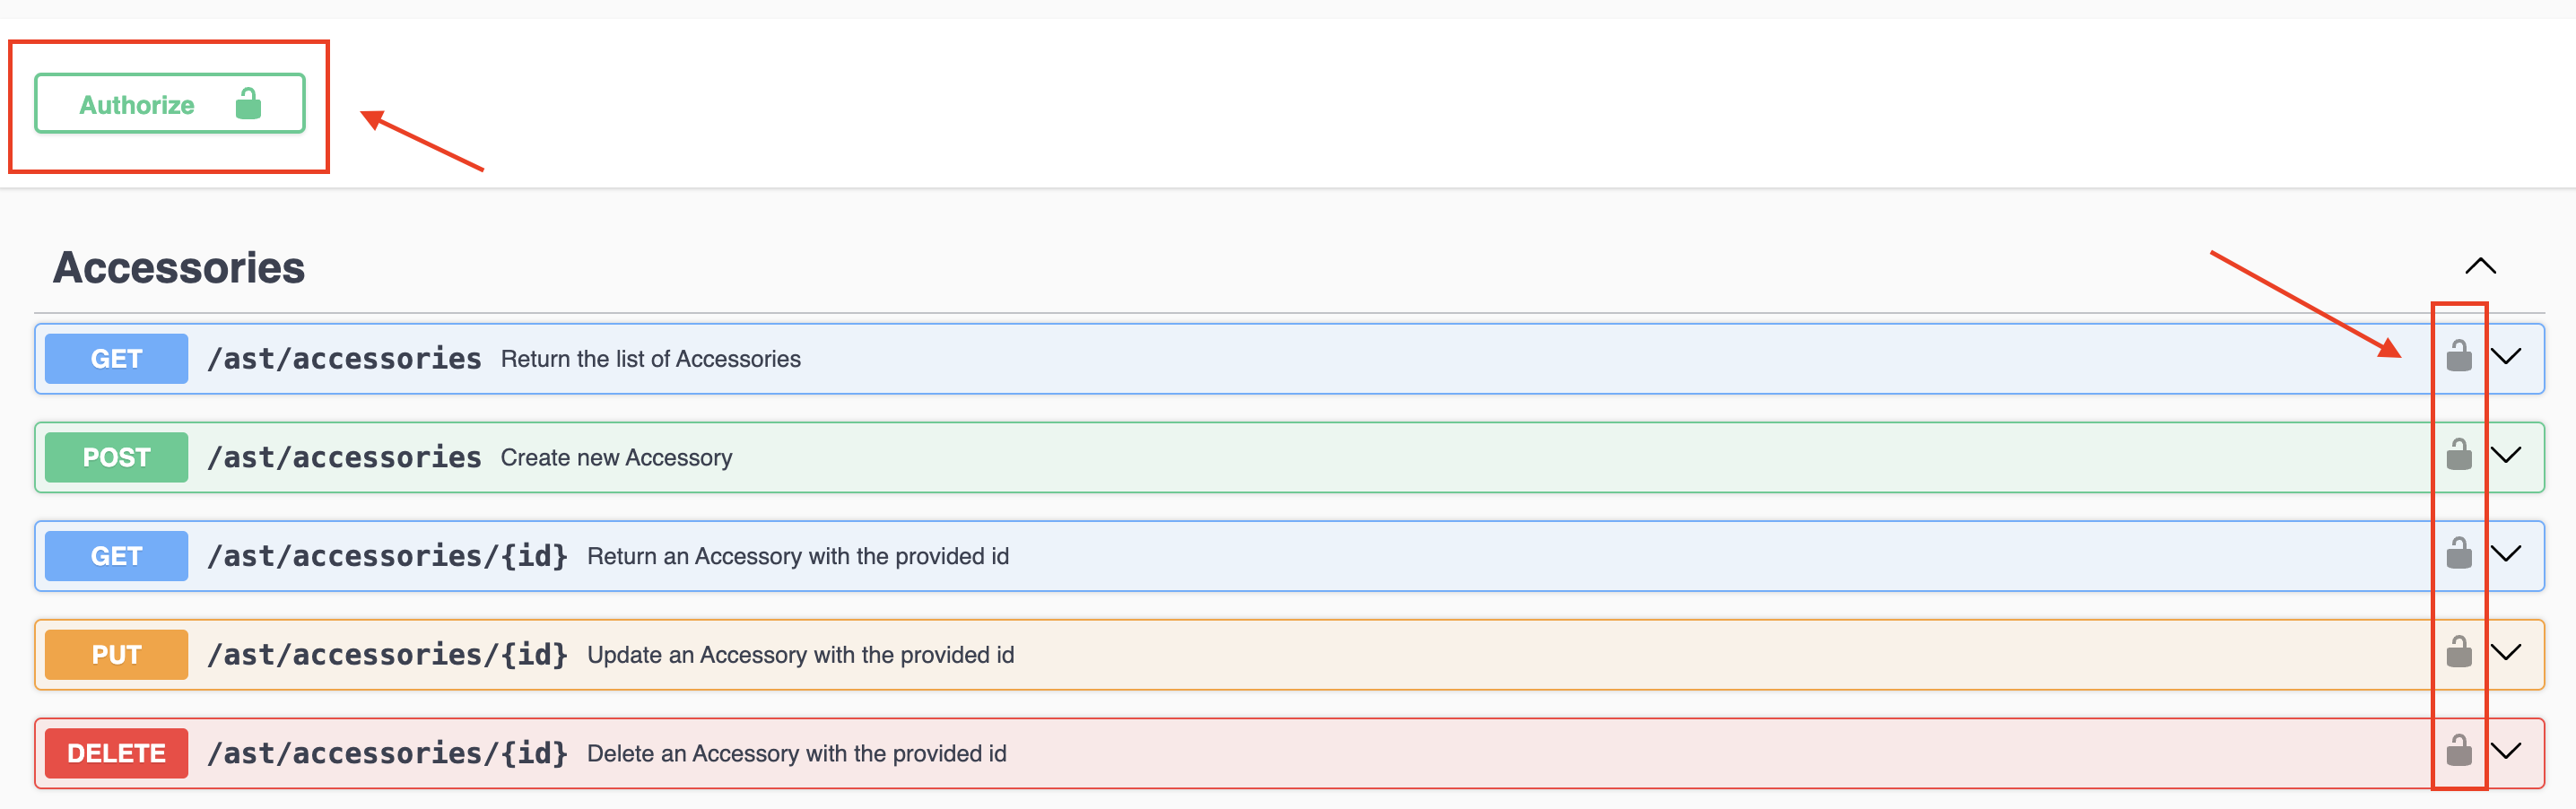Click the lock icon on GET /ast/accessories row
The image size is (2576, 809).
click(x=2458, y=356)
